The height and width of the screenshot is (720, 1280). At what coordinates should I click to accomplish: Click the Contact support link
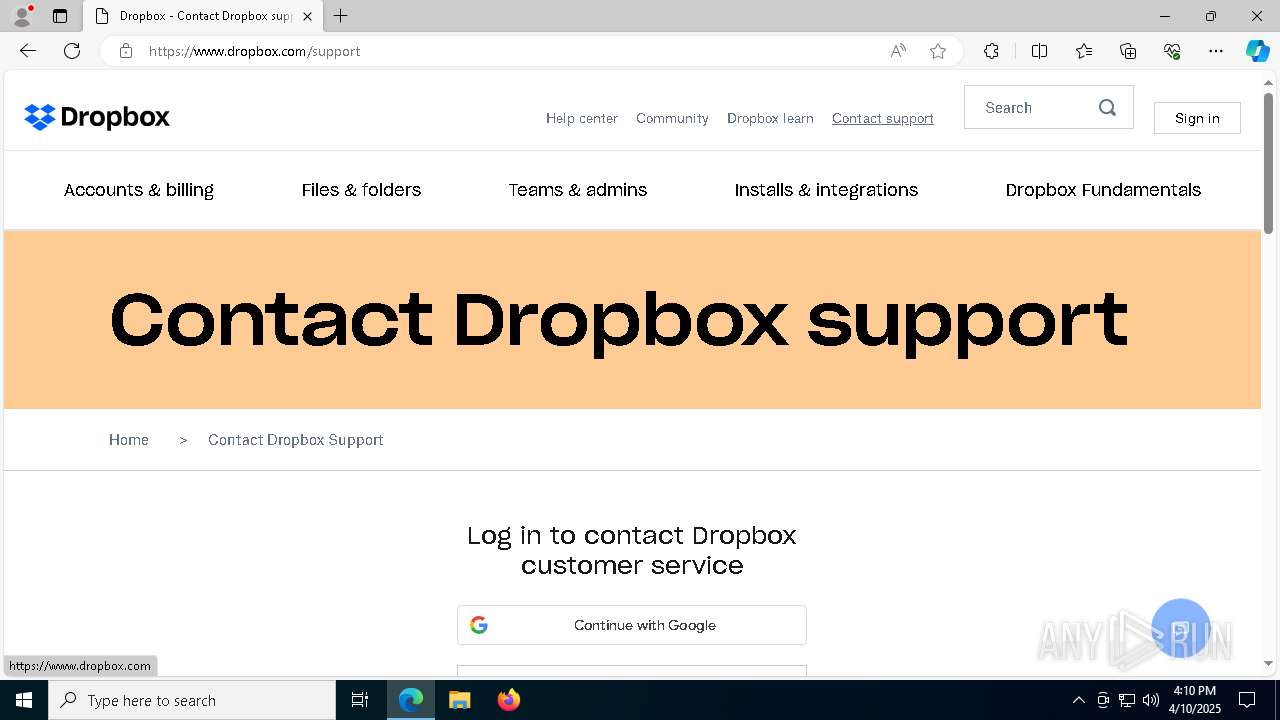[x=883, y=118]
